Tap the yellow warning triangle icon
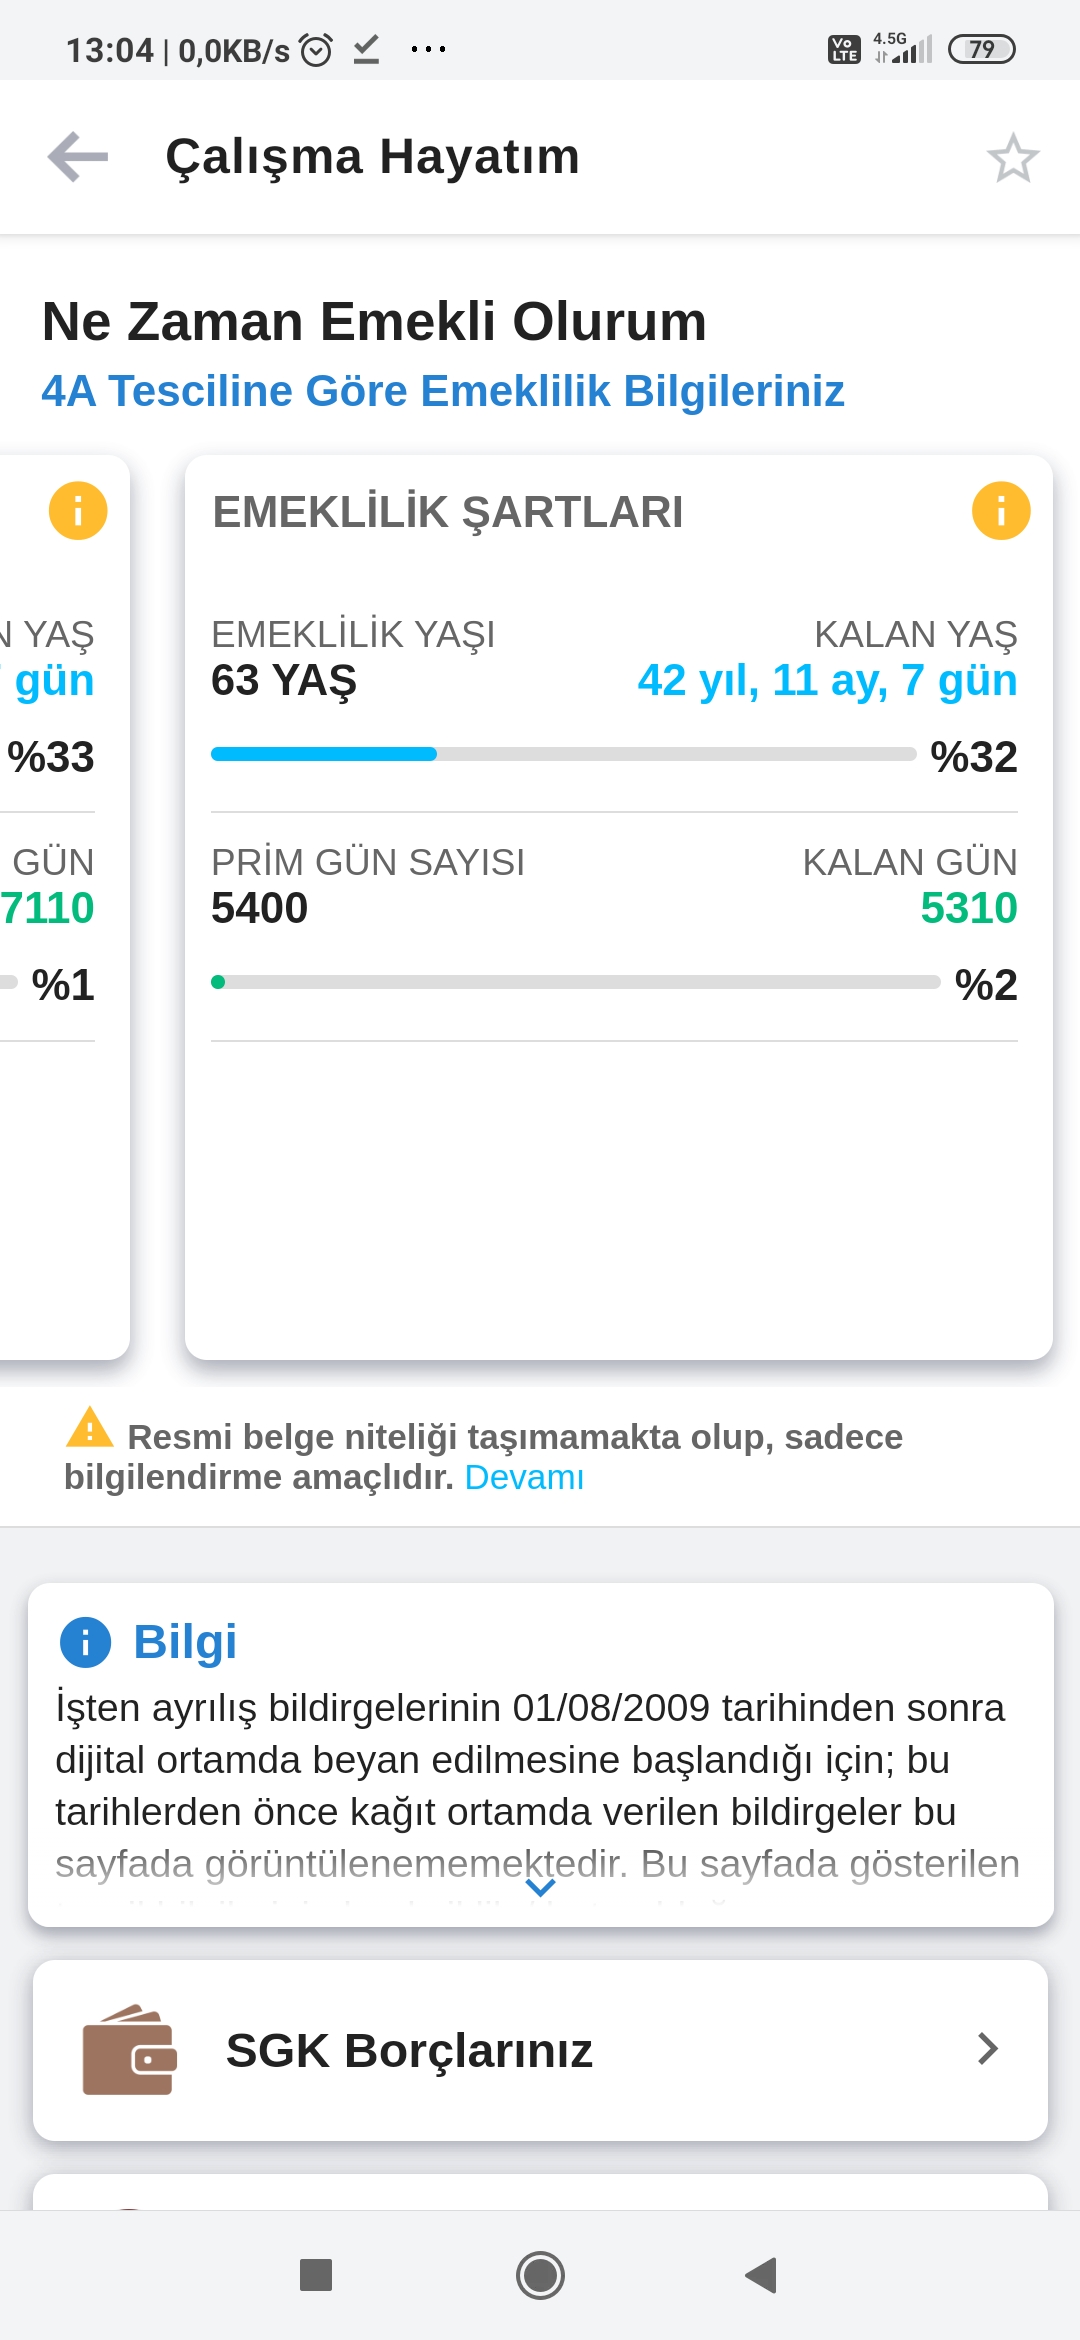Screen dimensions: 1080x2340 click(x=89, y=1427)
